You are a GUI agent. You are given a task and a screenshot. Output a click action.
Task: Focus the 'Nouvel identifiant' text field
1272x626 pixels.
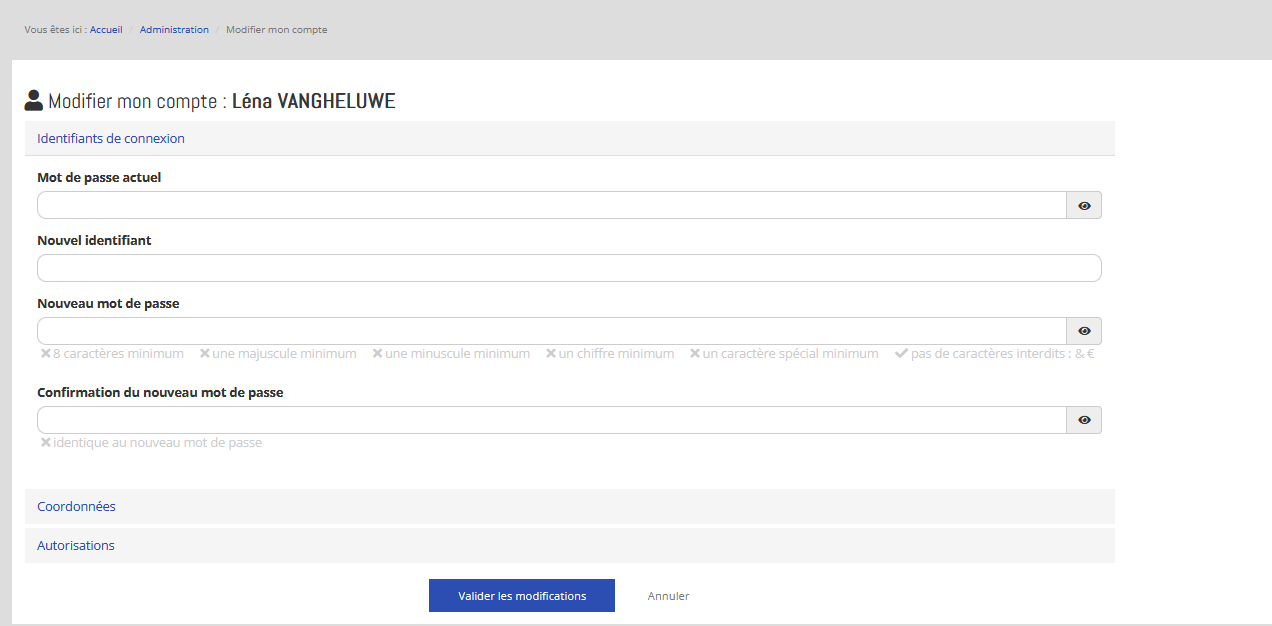click(x=568, y=268)
